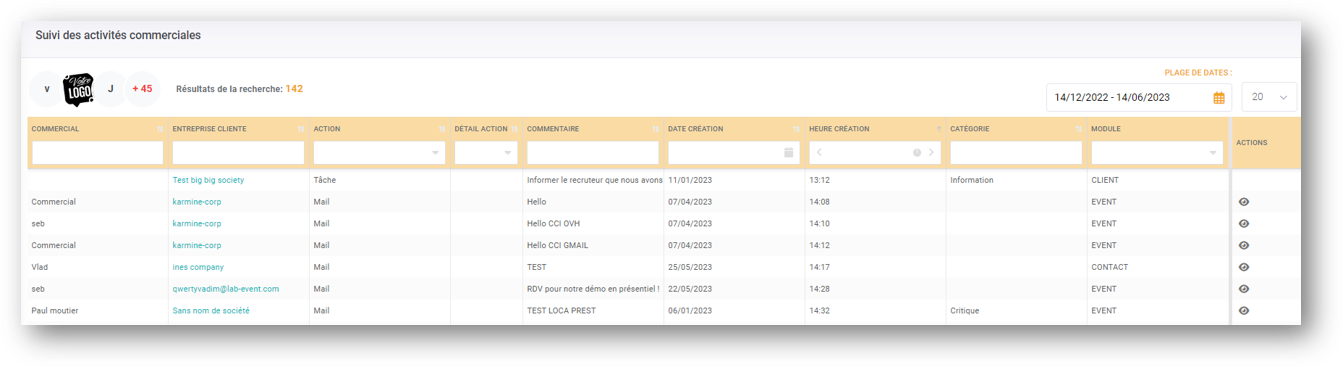Click the Information category cell
This screenshot has width=1343, height=367.
pyautogui.click(x=972, y=180)
